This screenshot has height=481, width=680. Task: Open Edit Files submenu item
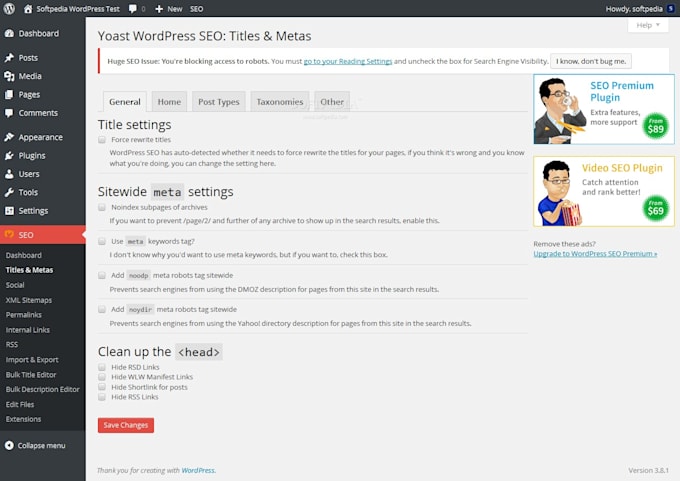20,404
